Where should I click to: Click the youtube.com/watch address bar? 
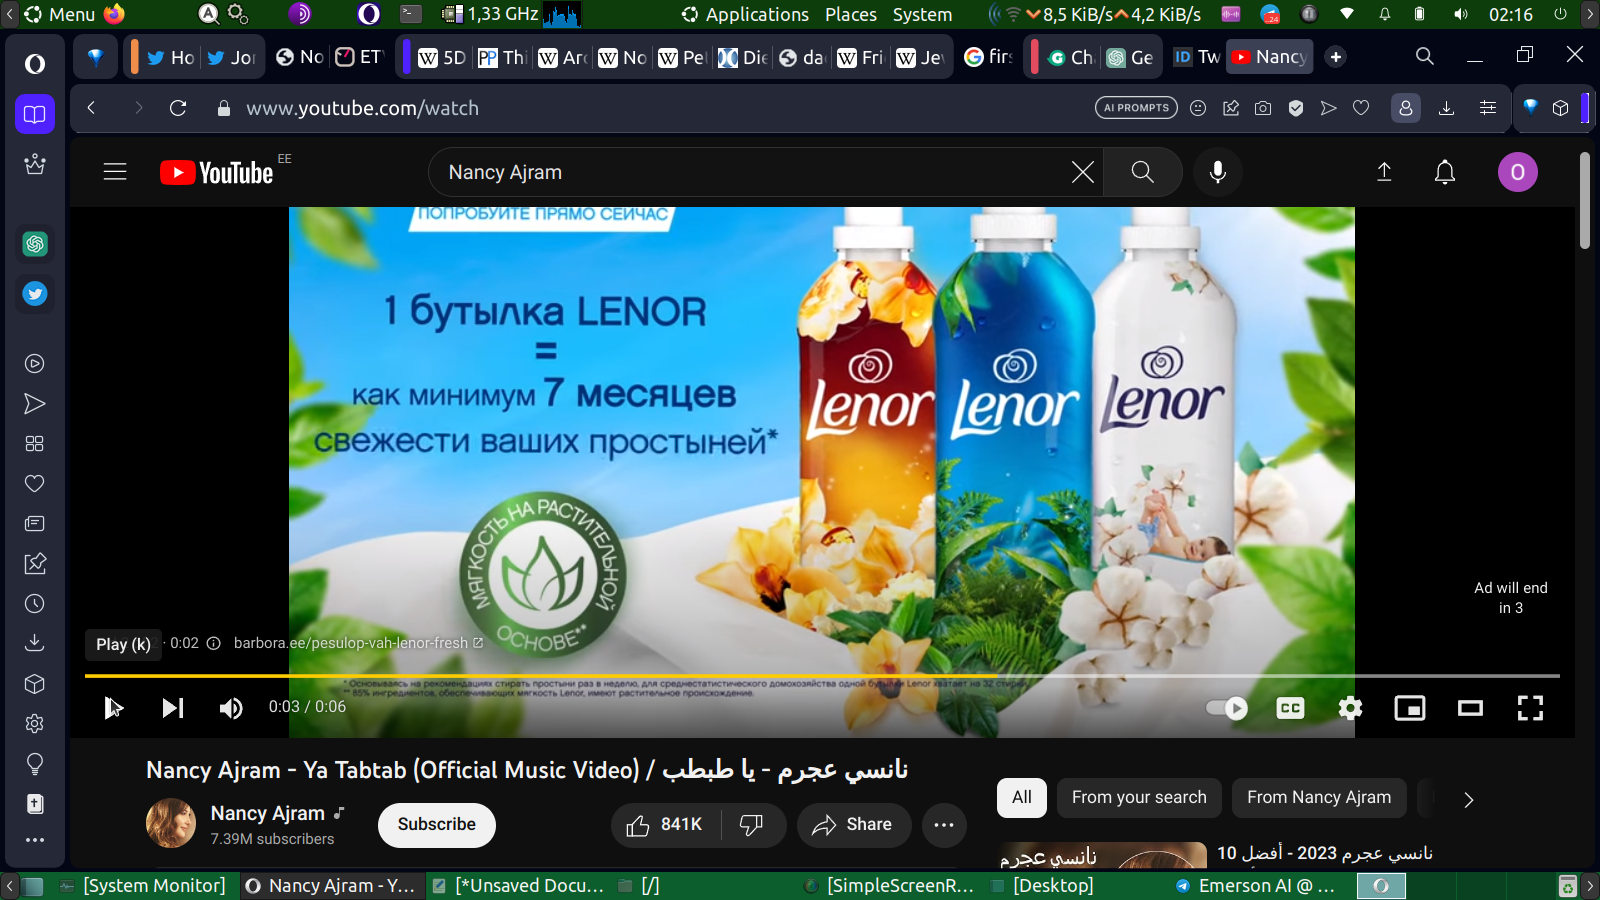[x=362, y=108]
